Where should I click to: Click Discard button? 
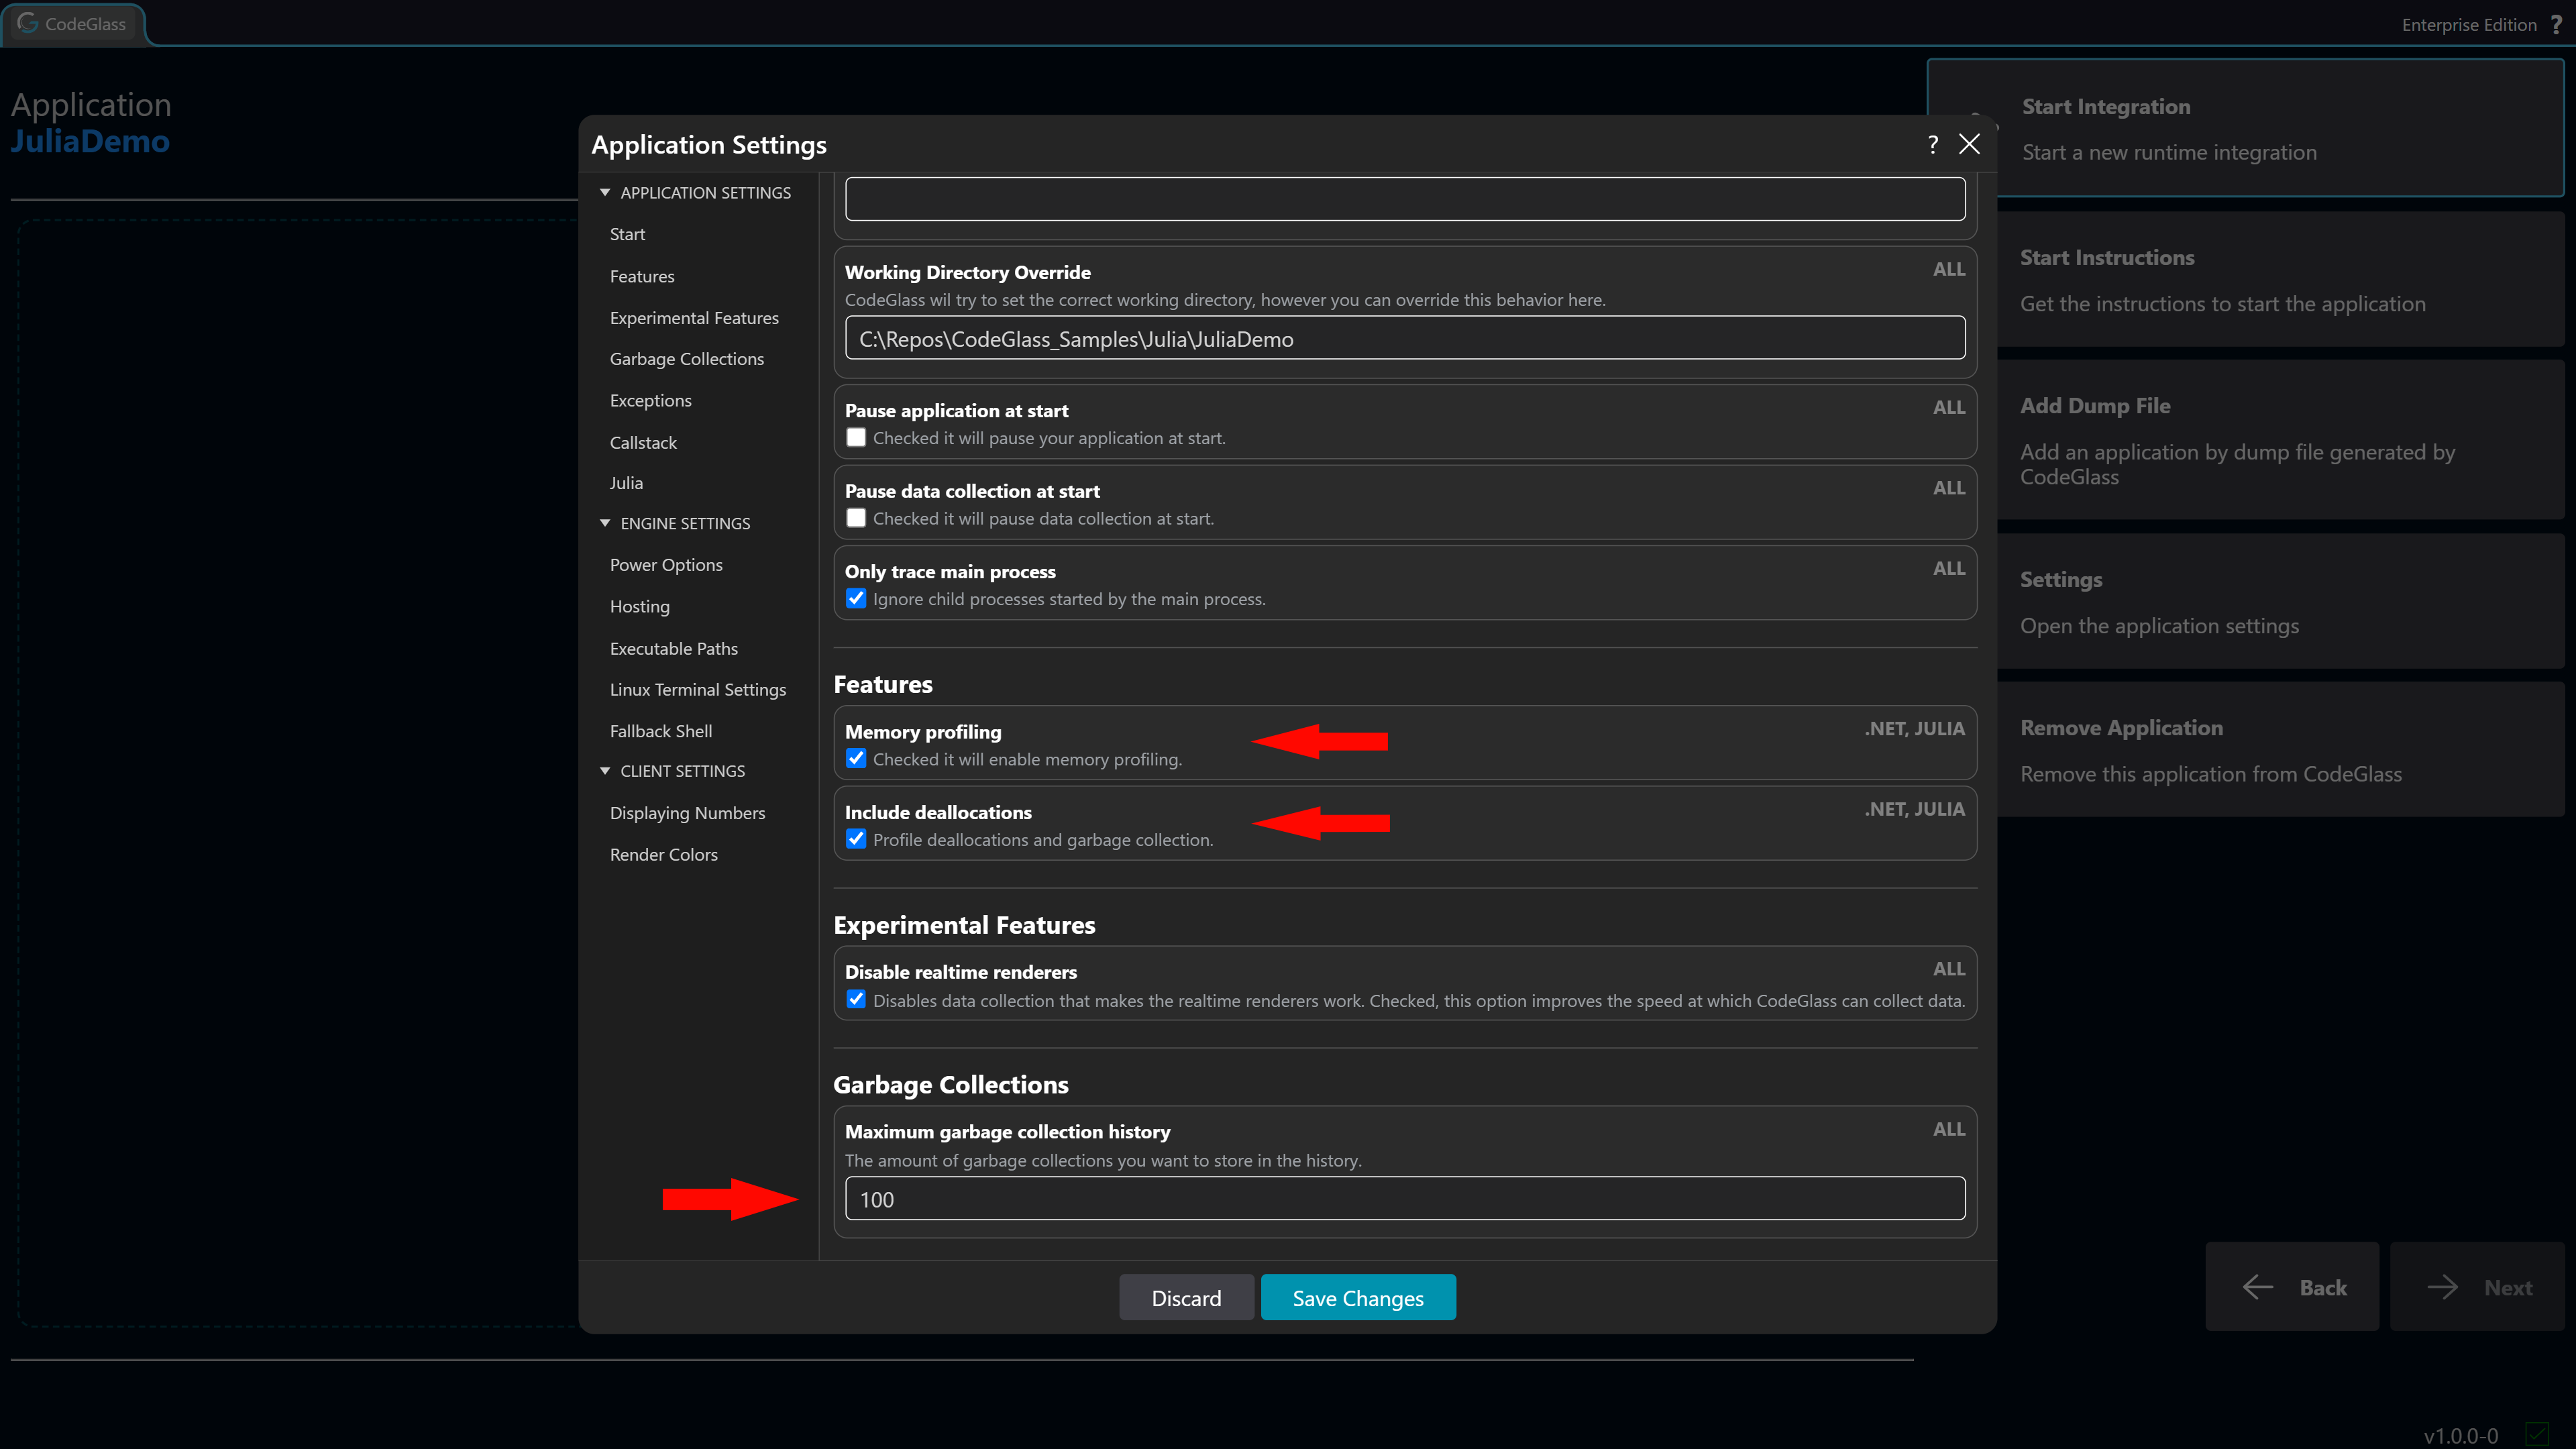click(x=1186, y=1297)
